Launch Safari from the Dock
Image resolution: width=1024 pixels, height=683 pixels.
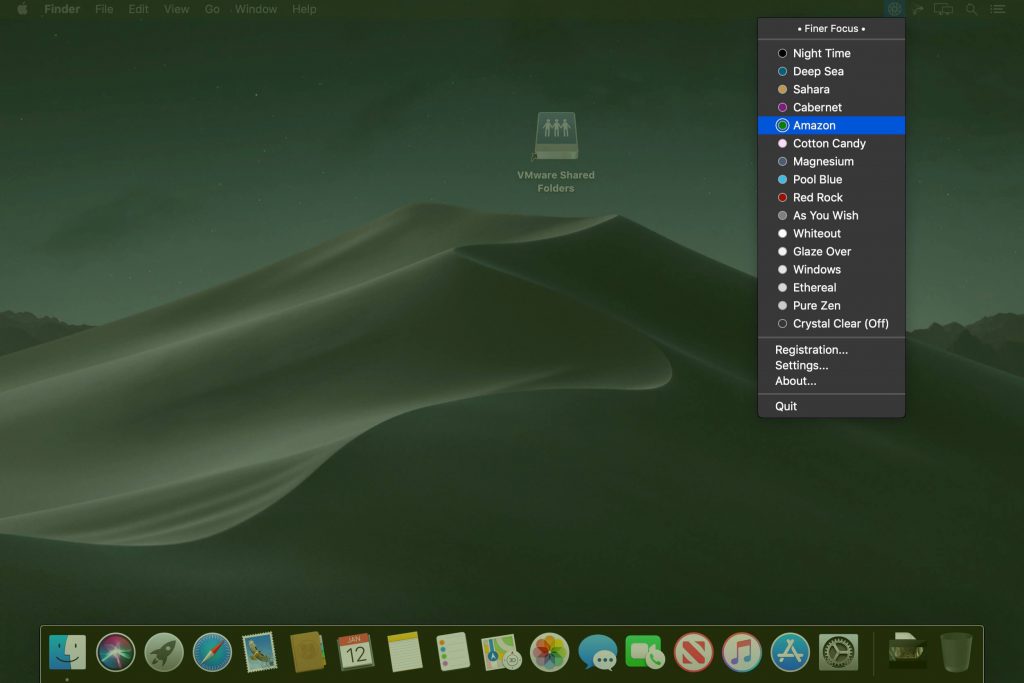click(x=212, y=652)
